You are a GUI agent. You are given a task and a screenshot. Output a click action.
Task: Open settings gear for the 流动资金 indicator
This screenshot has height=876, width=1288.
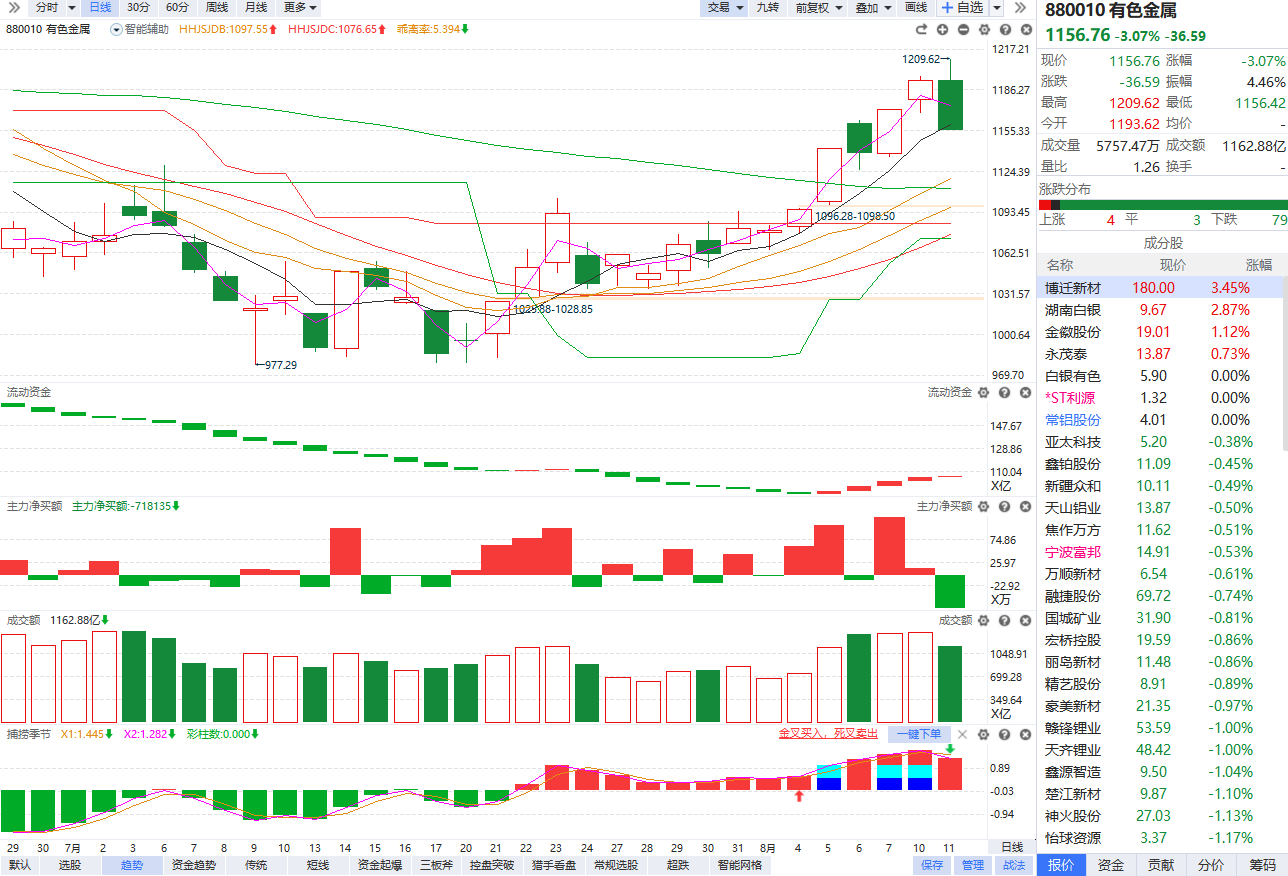tap(984, 393)
